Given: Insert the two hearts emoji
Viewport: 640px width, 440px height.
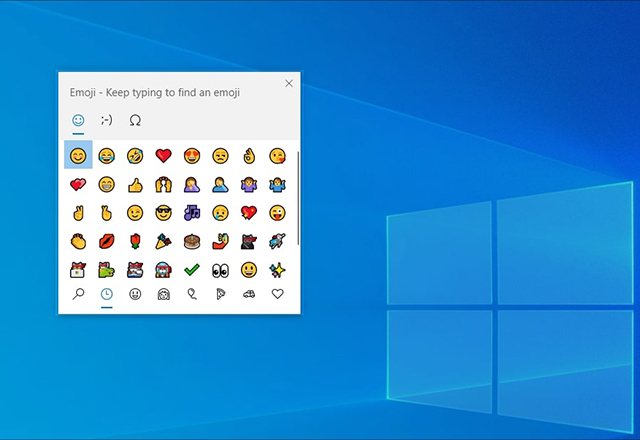Looking at the screenshot, I should coord(78,184).
